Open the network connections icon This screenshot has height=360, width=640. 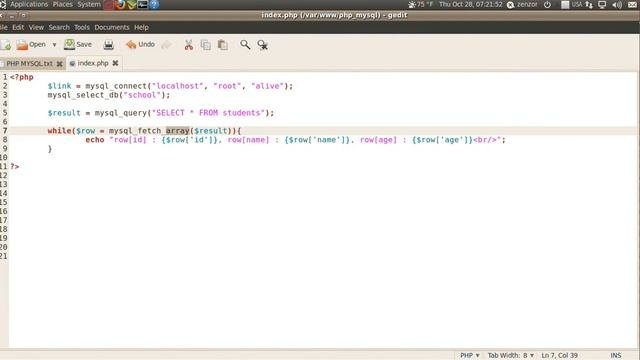[589, 4]
